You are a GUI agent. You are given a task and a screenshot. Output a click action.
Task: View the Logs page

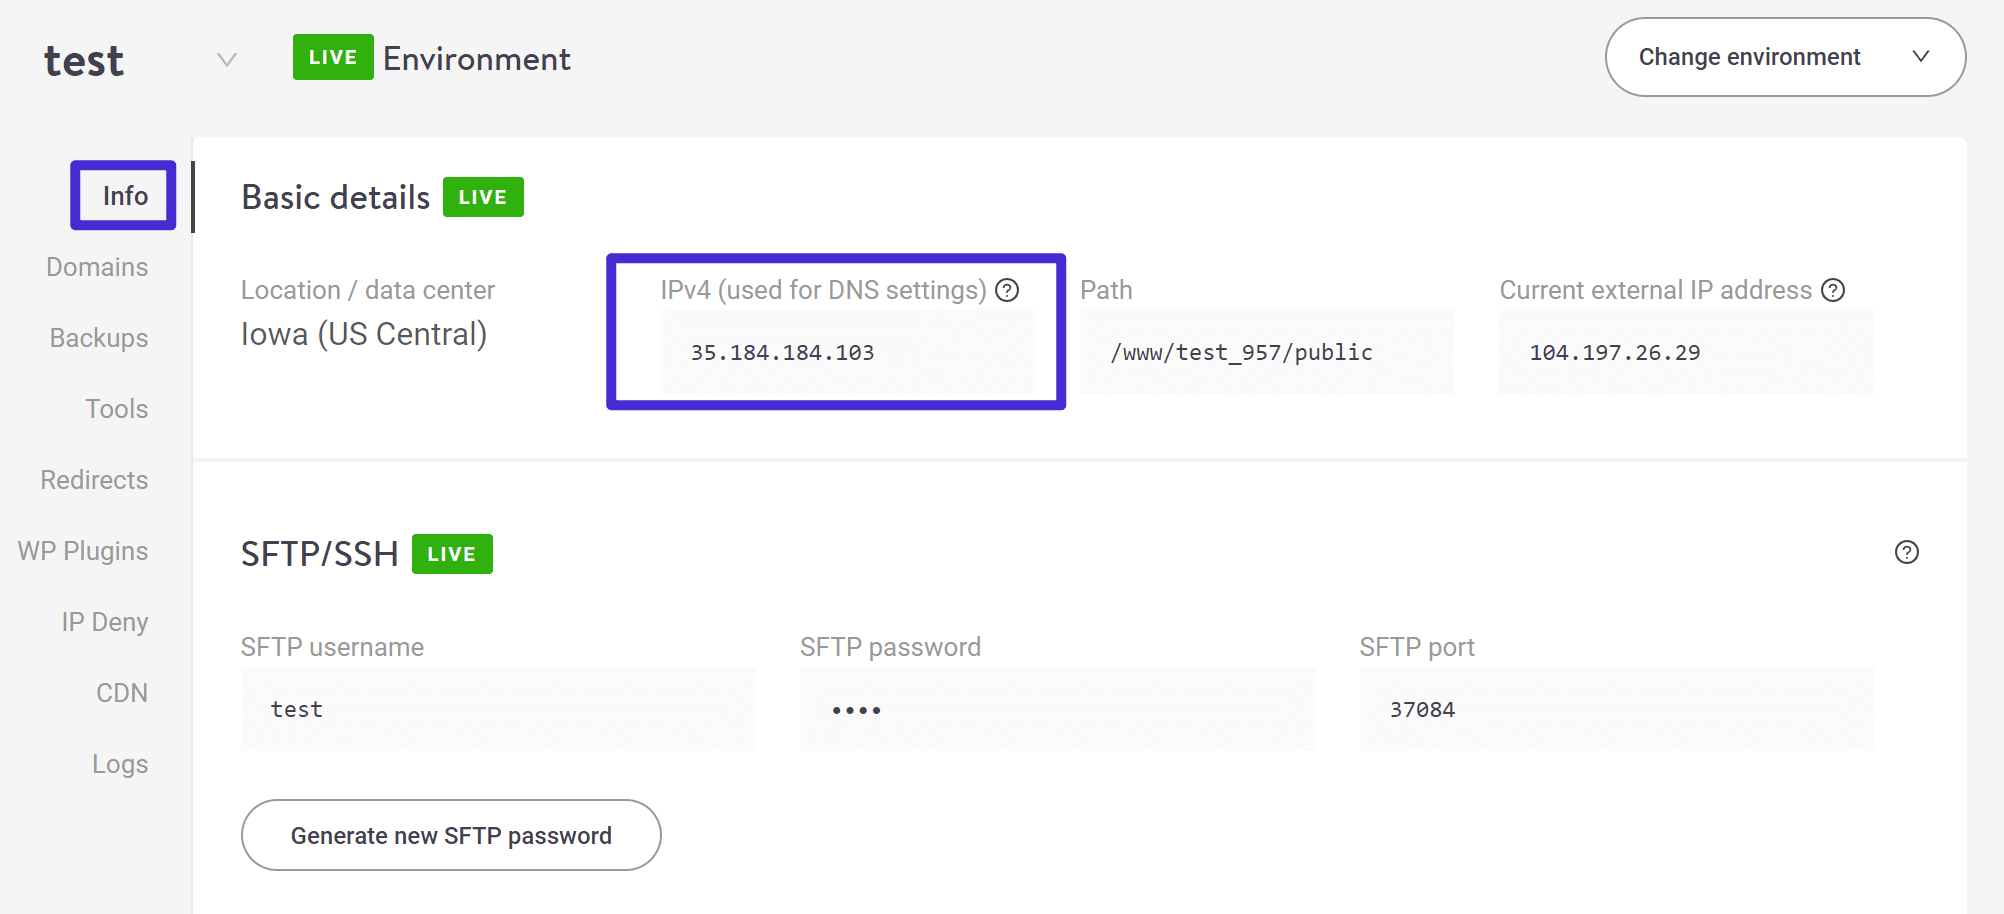click(x=119, y=763)
